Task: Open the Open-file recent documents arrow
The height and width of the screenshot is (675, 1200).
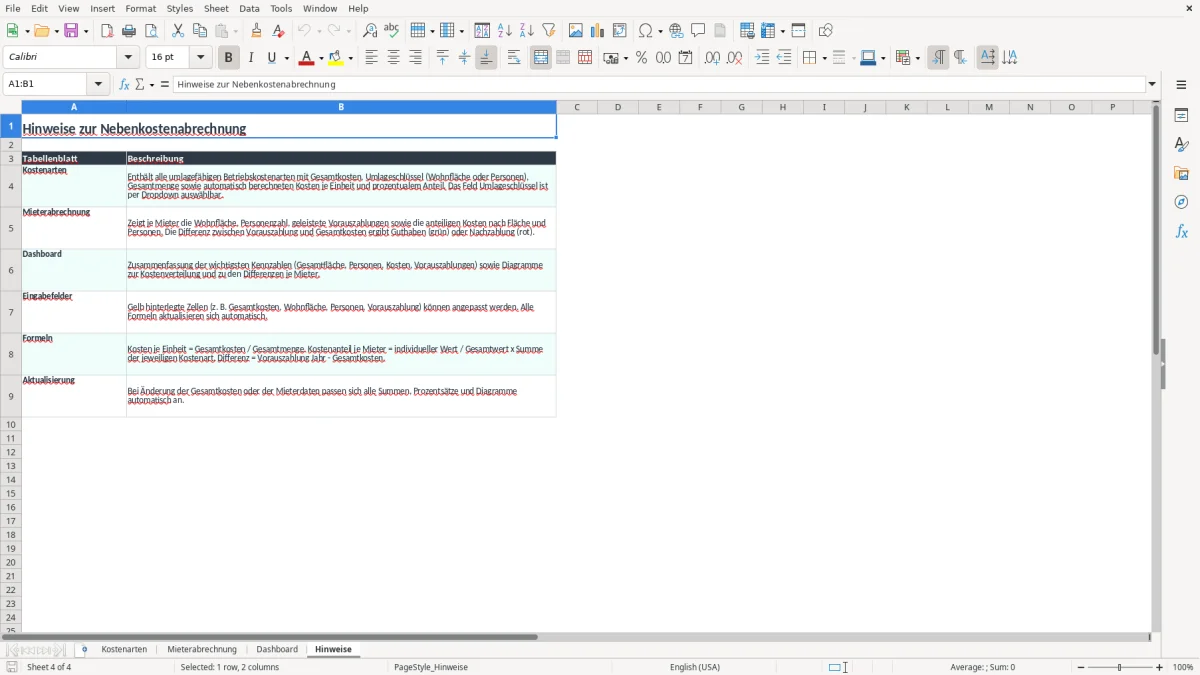Action: pyautogui.click(x=55, y=31)
